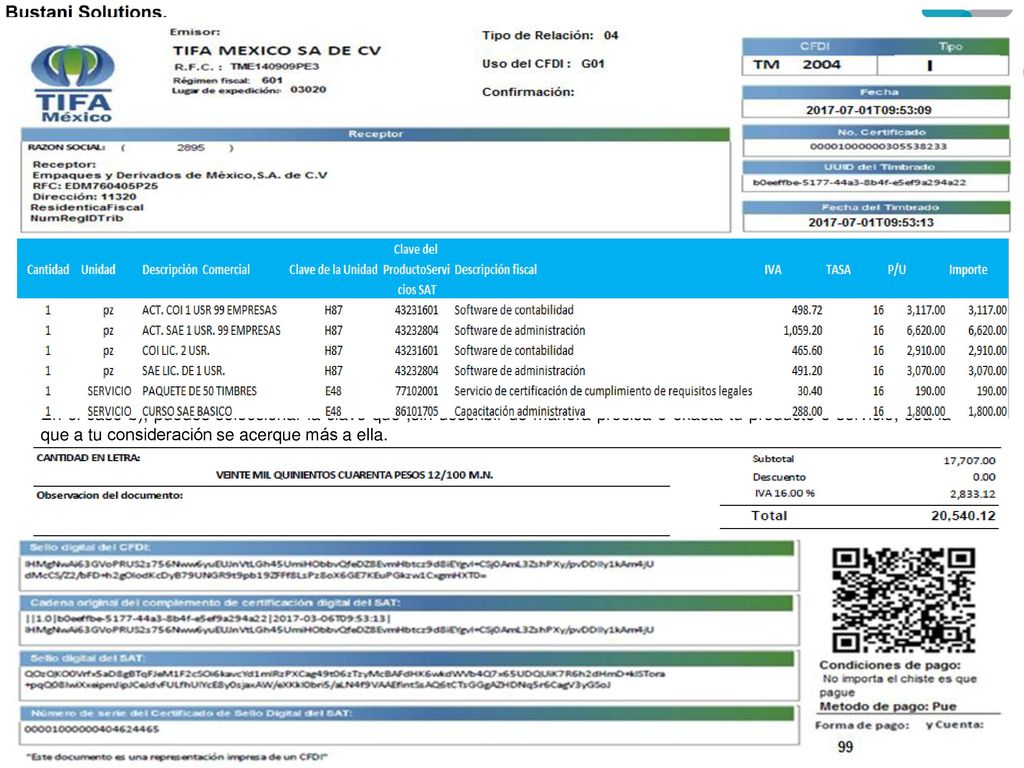Viewport: 1024px width, 768px height.
Task: Click the QR code image
Action: 904,600
